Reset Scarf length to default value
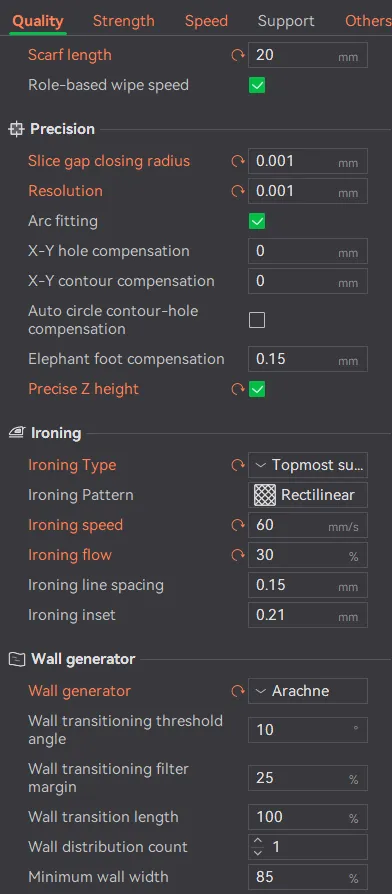The height and width of the screenshot is (894, 392). [x=238, y=56]
